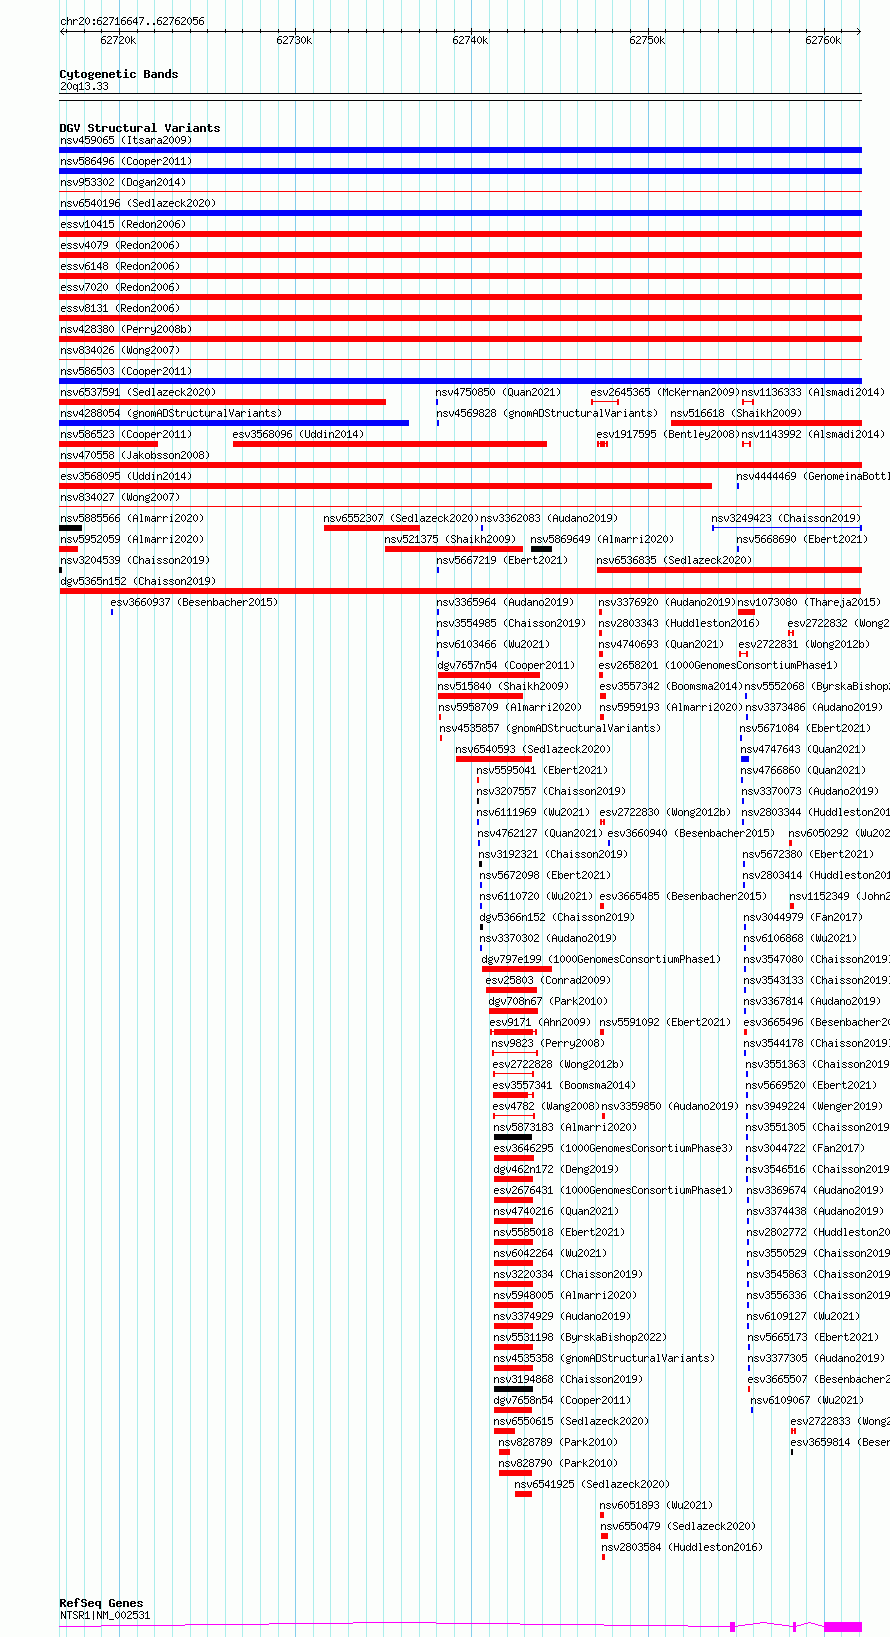Select the chr20:62716647..62762056 region label
Viewport: 890px width, 1637px height.
pyautogui.click(x=132, y=21)
